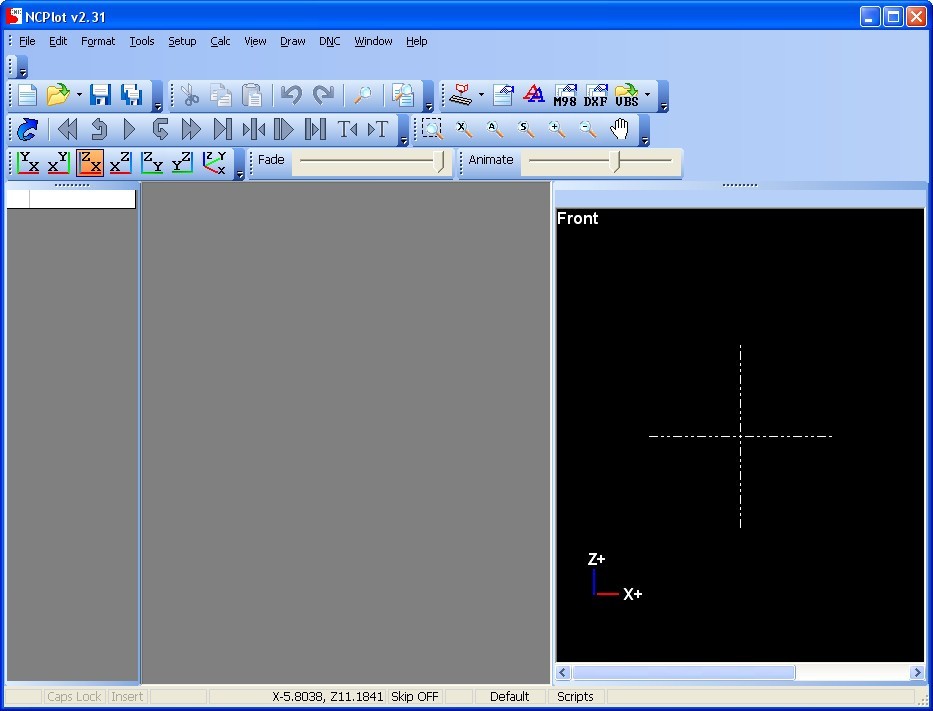Screen dimensions: 933x711
Task: Open dropdown arrow beside the machine setup icon
Action: (481, 97)
